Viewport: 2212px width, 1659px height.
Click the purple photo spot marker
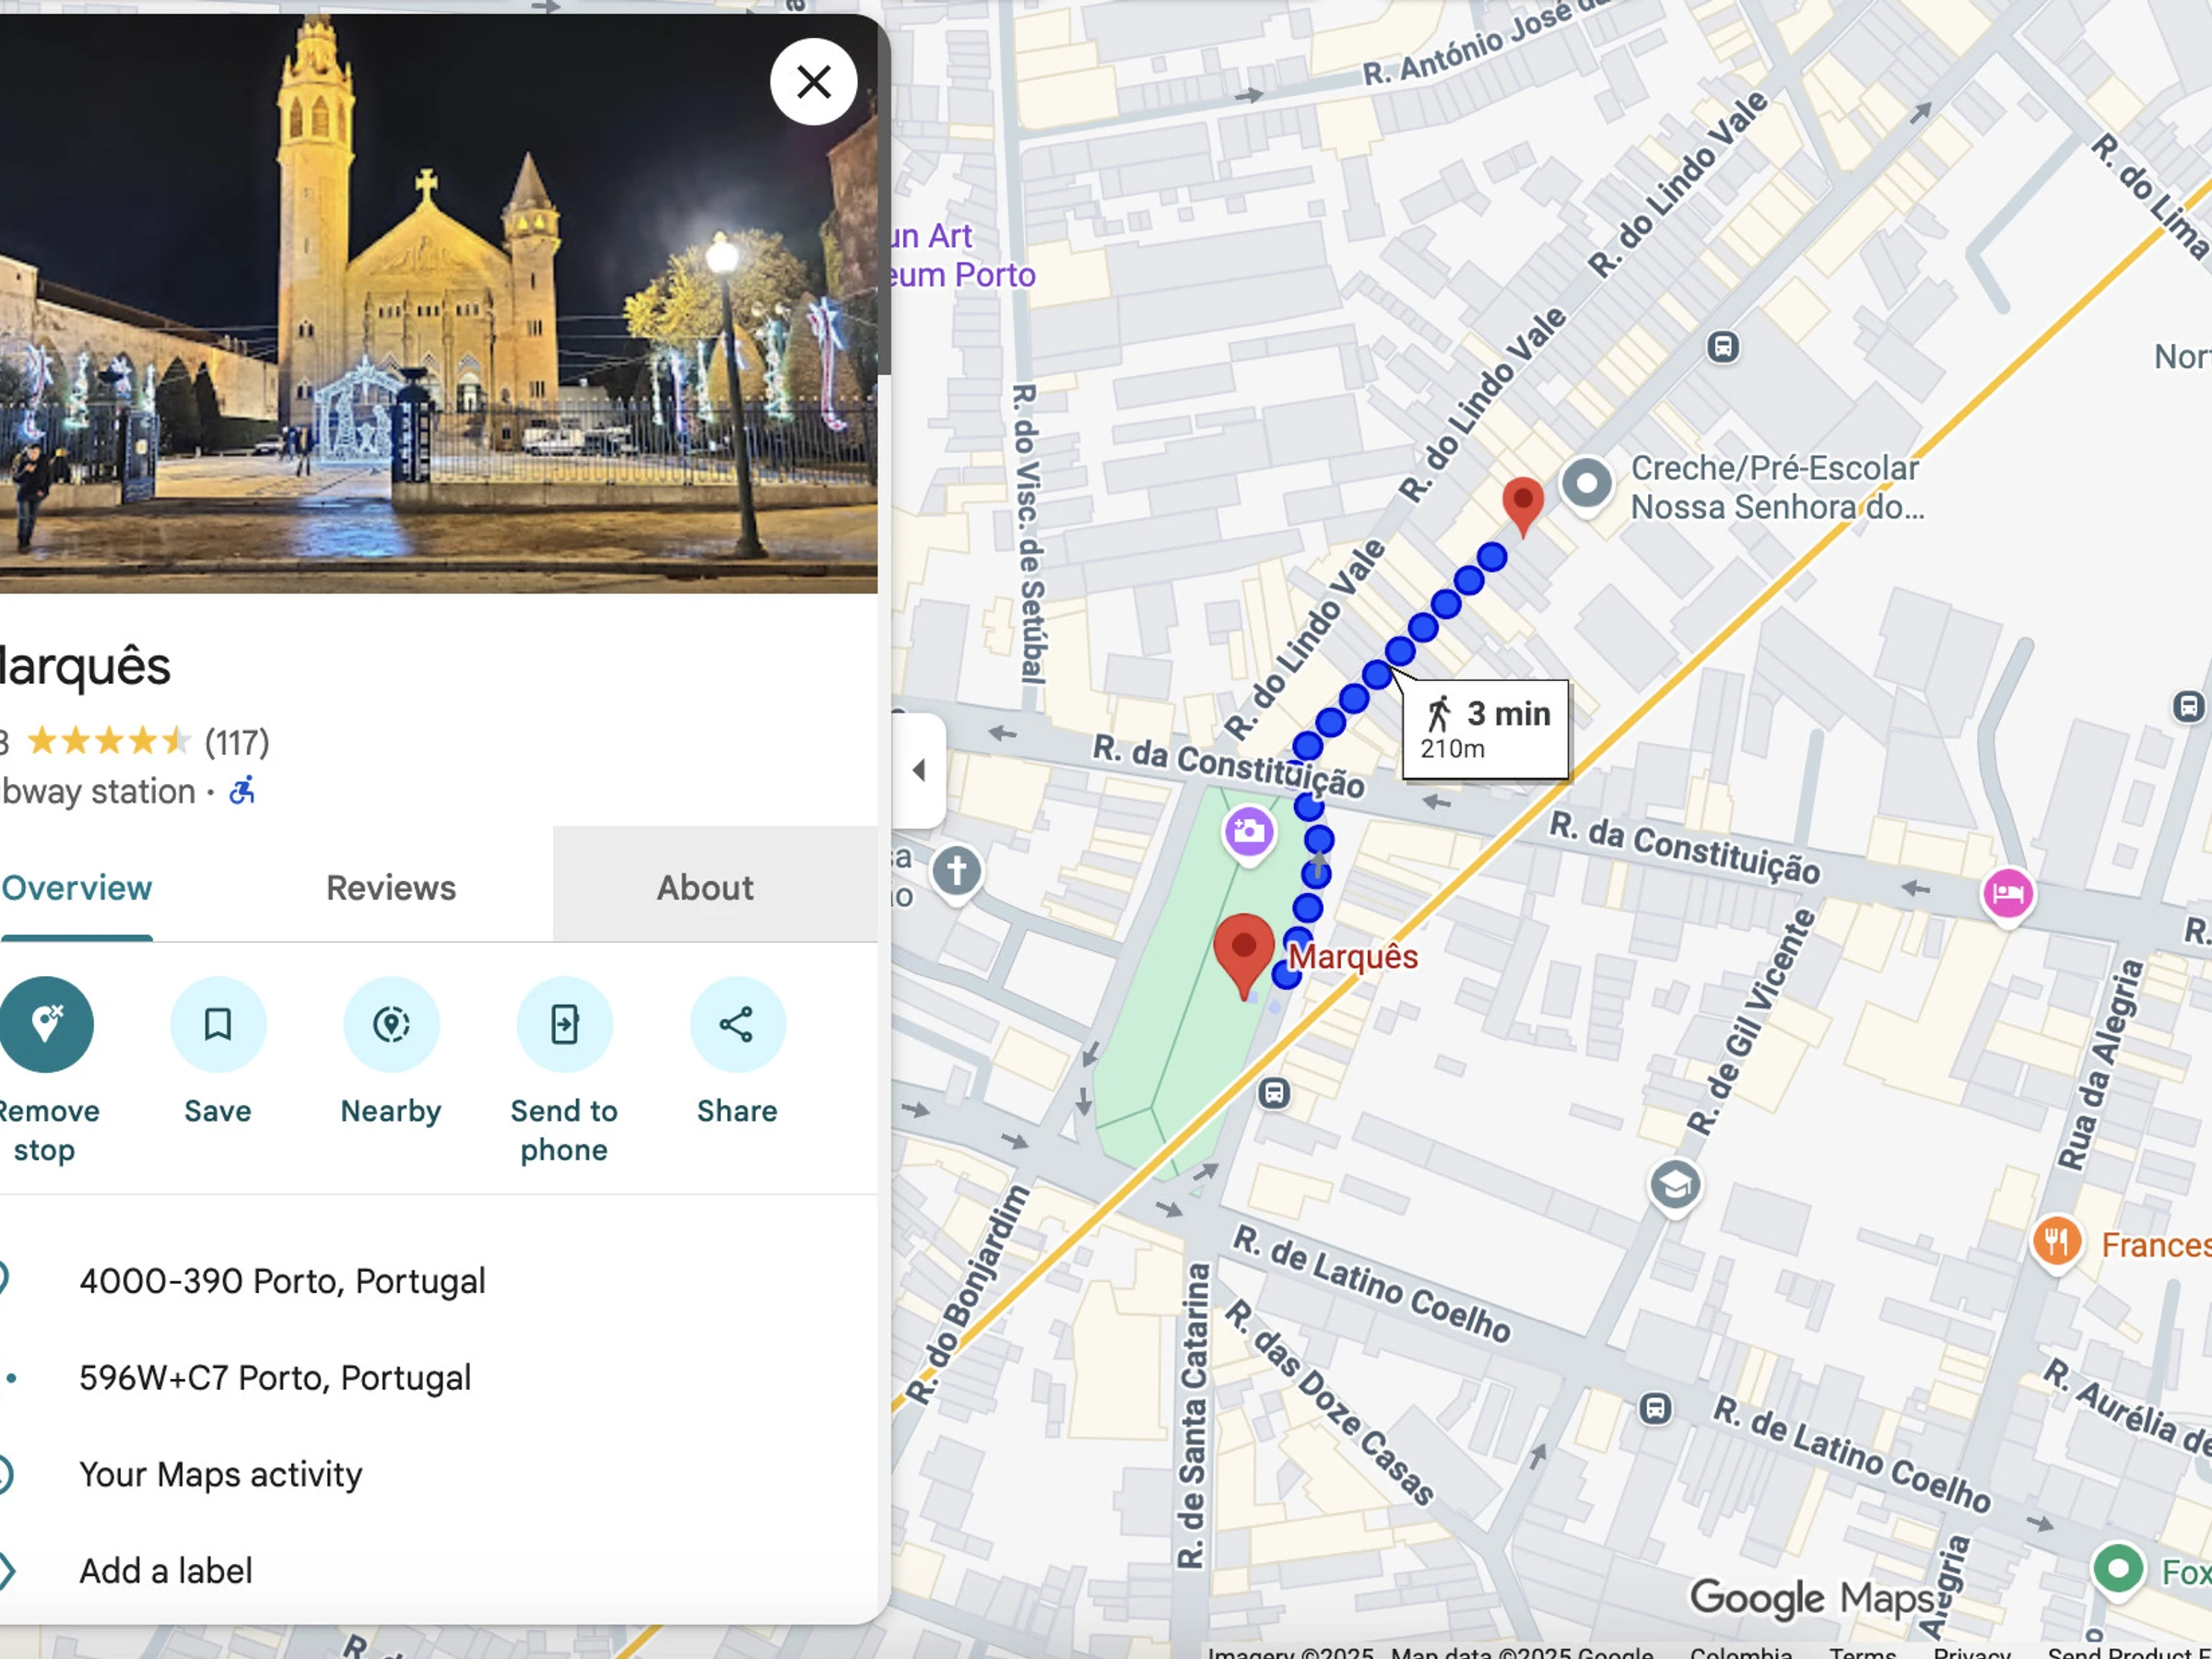(x=1248, y=832)
